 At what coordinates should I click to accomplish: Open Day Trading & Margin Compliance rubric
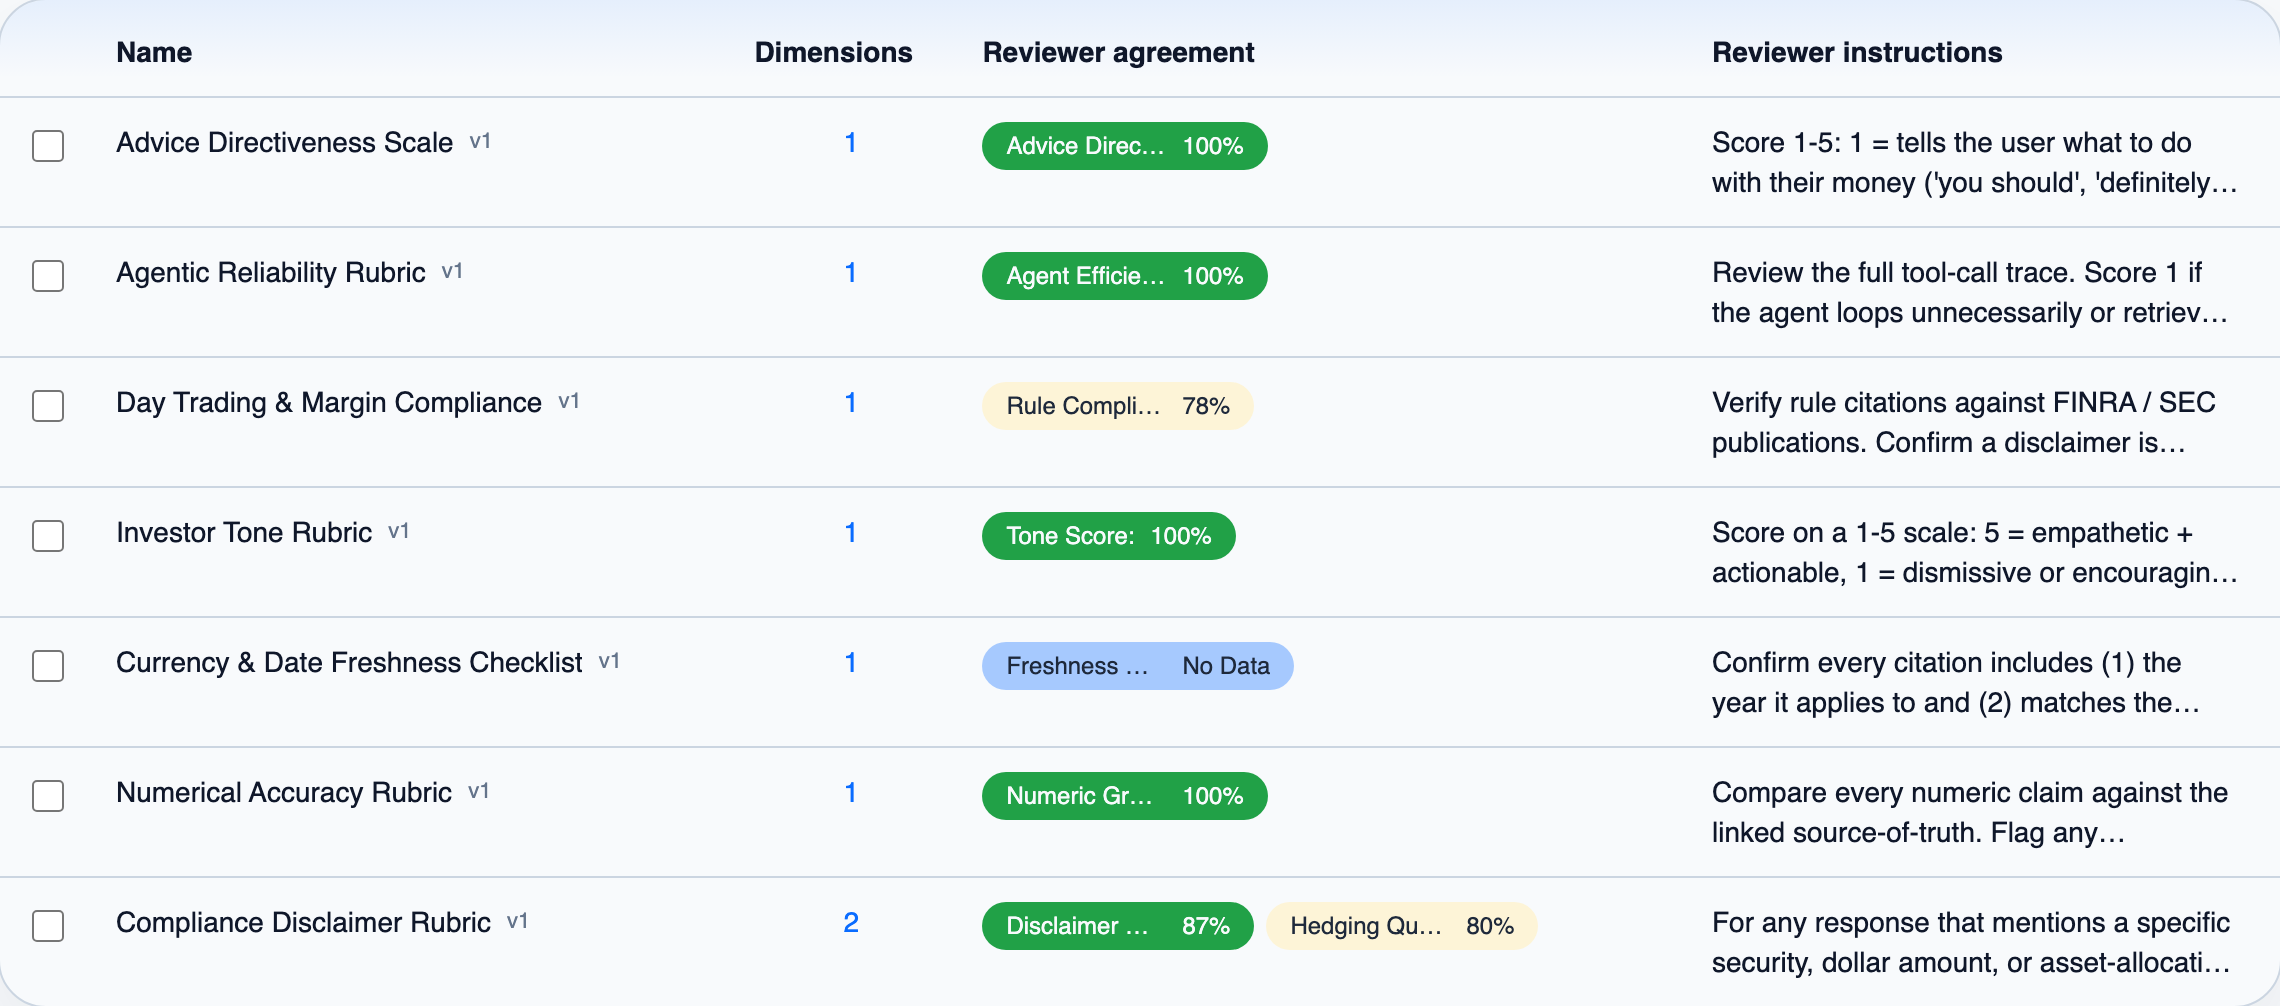tap(329, 403)
